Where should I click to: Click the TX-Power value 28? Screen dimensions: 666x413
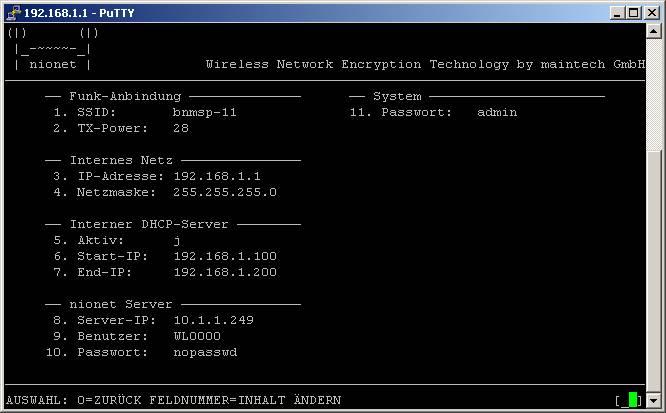(181, 128)
